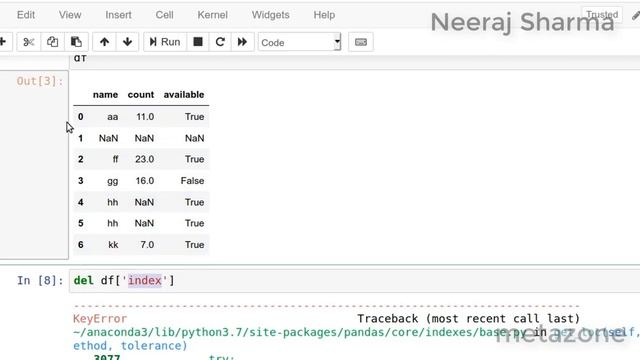Click the count value 16.0
Viewport: 640px width, 360px height.
[144, 181]
